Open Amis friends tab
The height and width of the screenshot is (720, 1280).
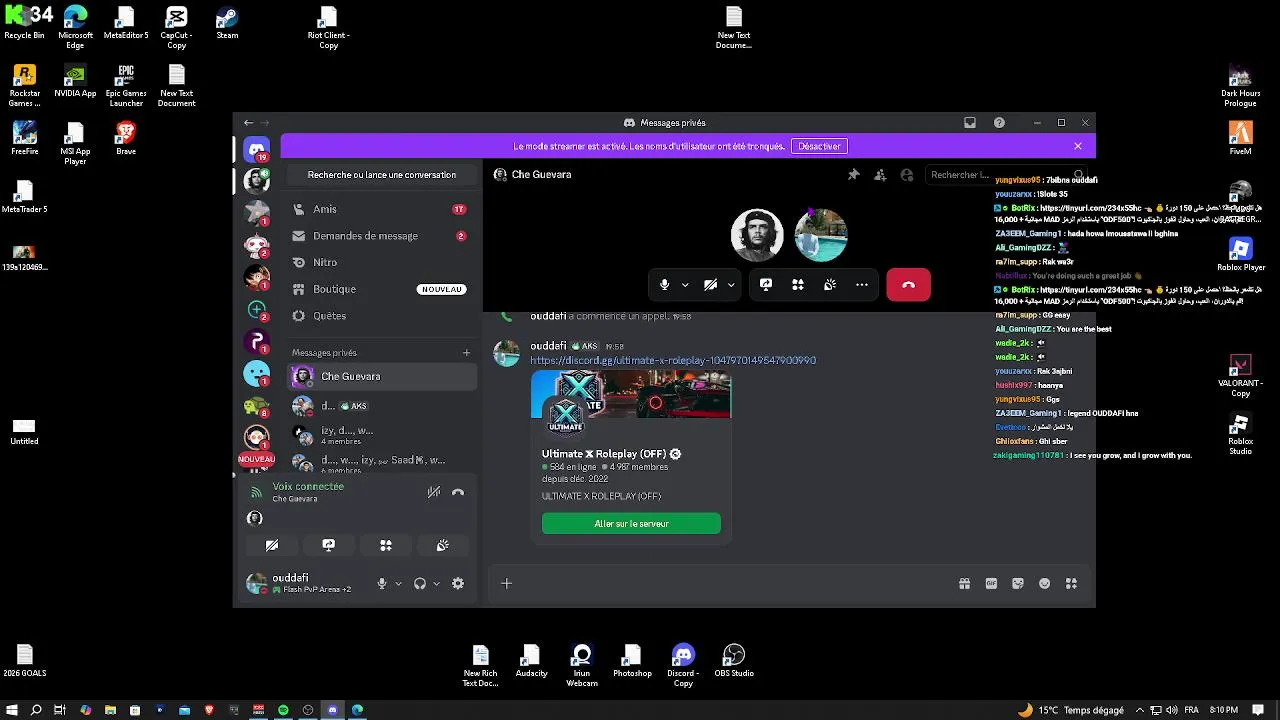(381, 209)
